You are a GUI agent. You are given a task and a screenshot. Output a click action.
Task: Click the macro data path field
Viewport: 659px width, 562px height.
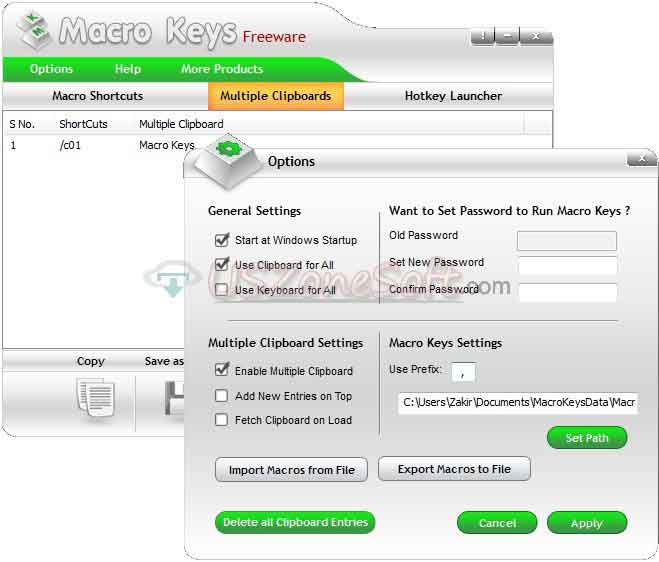pos(518,403)
